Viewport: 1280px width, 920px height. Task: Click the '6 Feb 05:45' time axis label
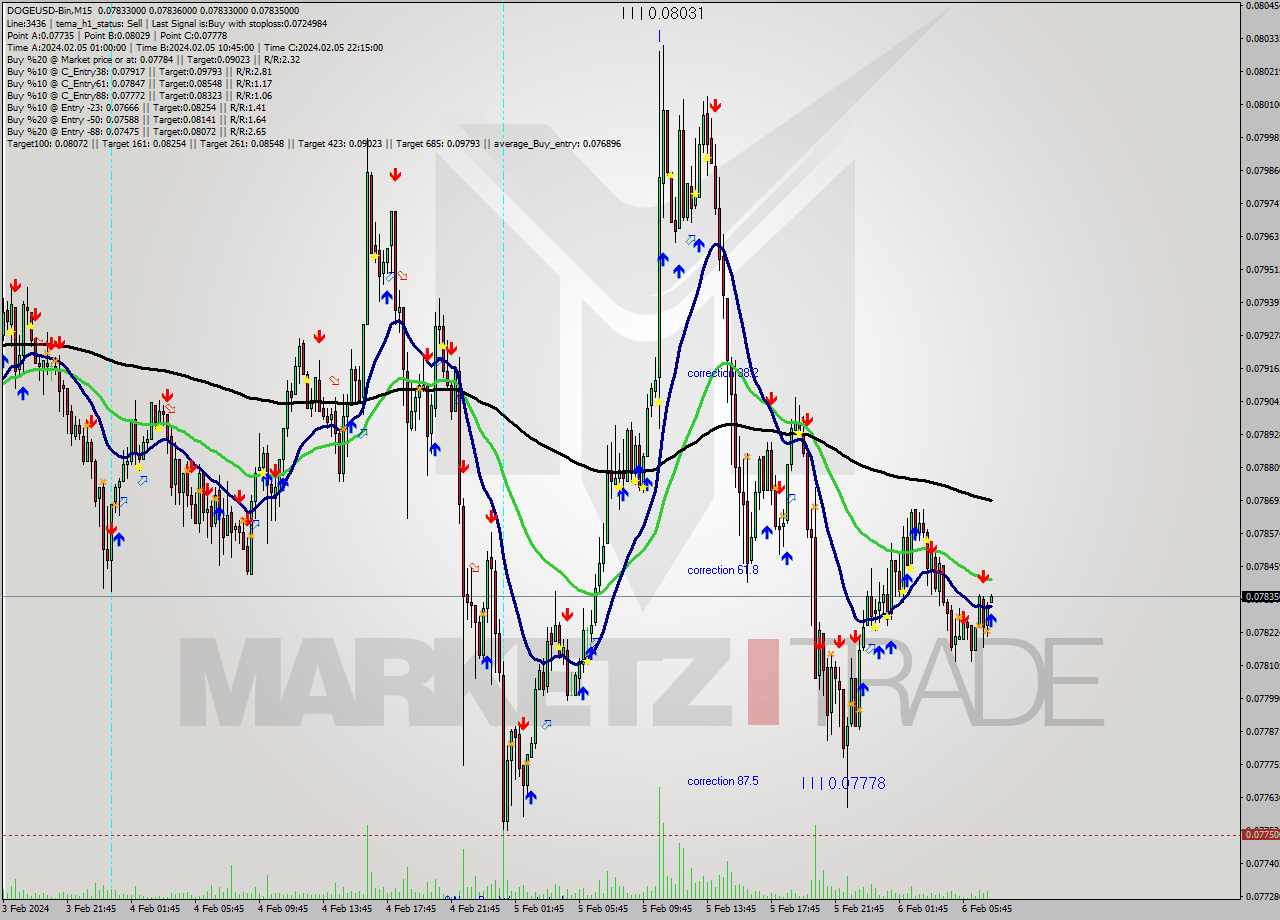(987, 909)
